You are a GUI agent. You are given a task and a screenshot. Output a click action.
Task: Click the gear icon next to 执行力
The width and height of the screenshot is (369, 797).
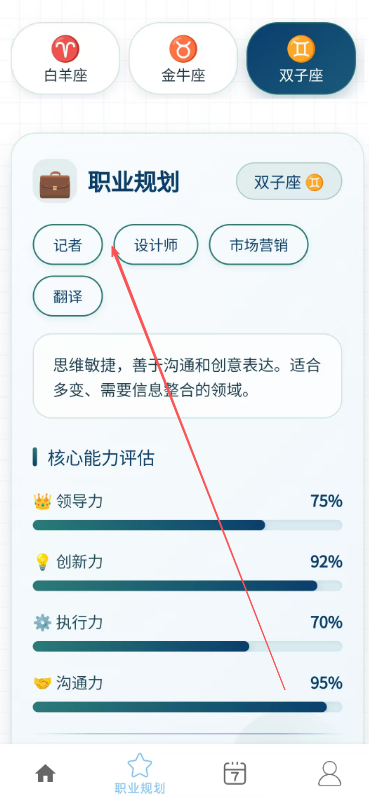click(42, 623)
